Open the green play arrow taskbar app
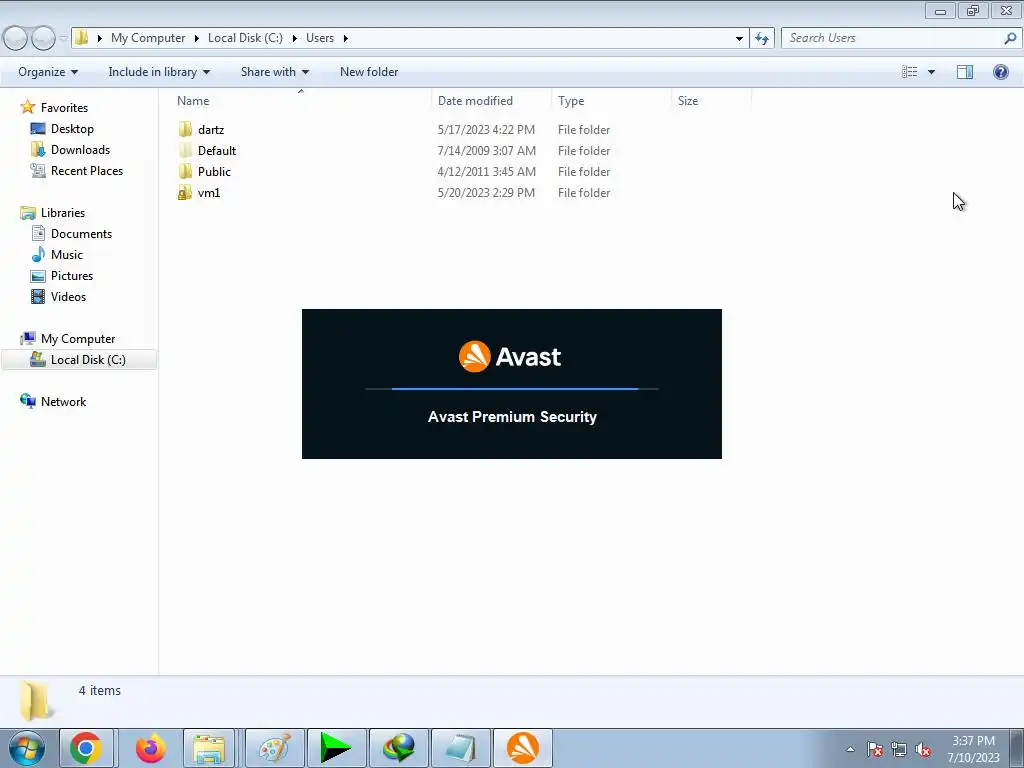Viewport: 1024px width, 768px height. [336, 748]
